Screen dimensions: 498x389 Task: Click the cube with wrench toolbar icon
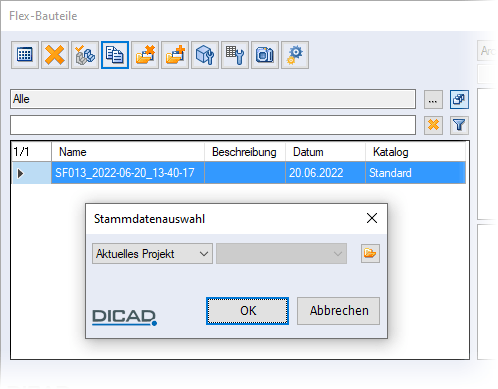click(205, 55)
